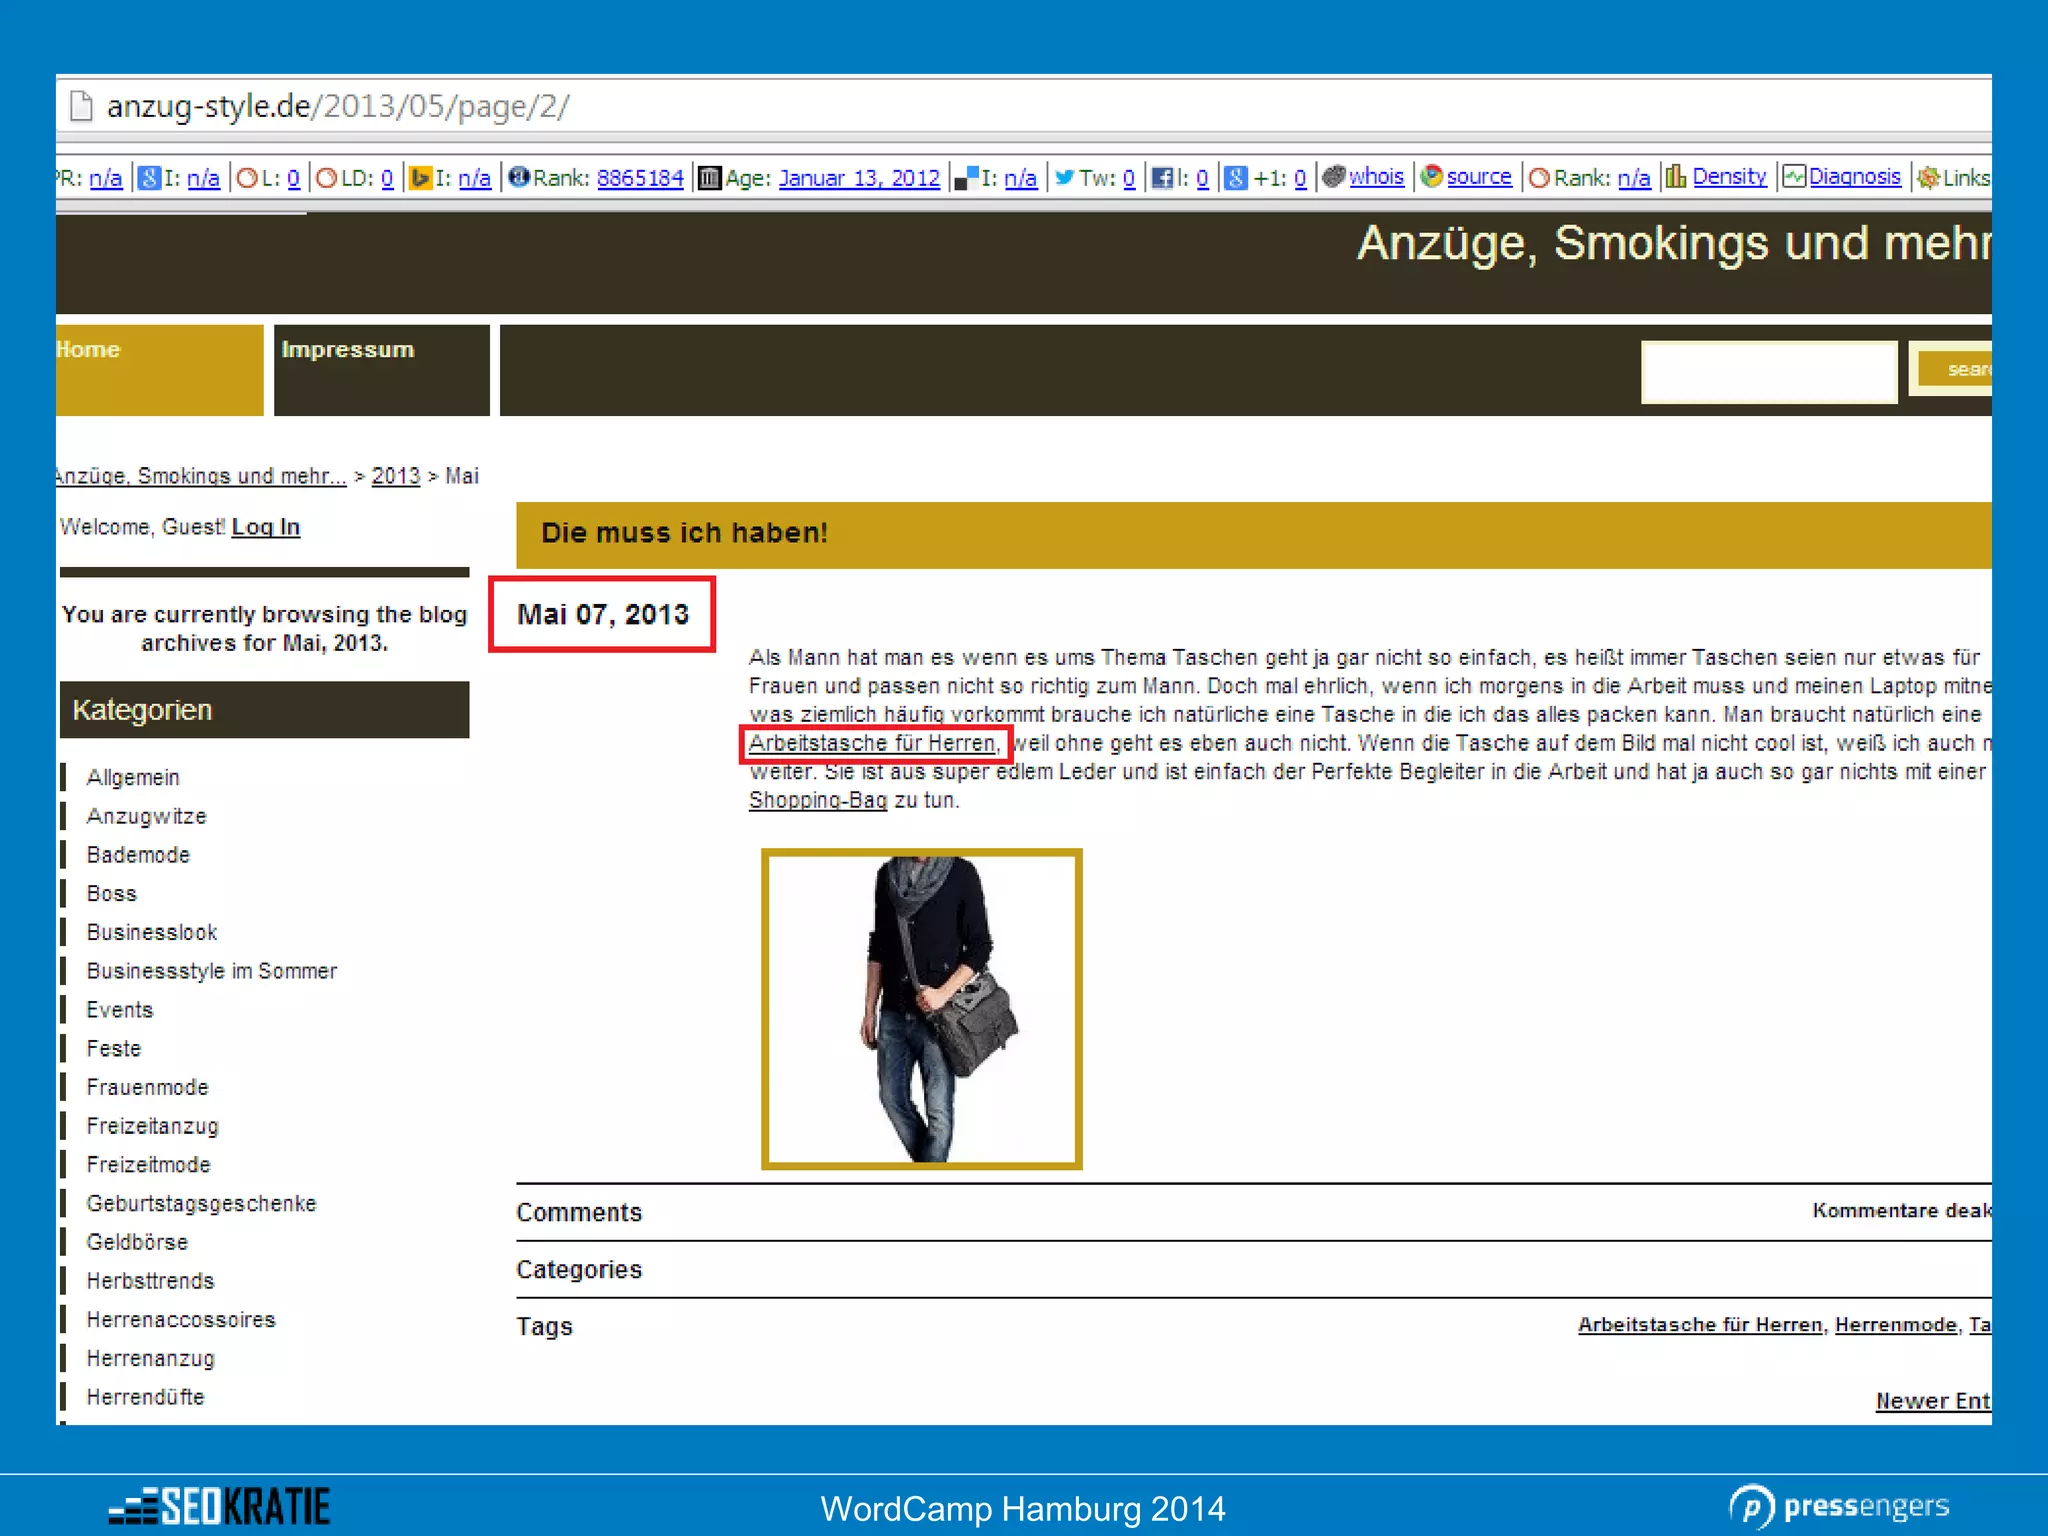This screenshot has width=2048, height=1536.
Task: Click the Twitter bird icon in SEO toolbar
Action: click(1065, 178)
